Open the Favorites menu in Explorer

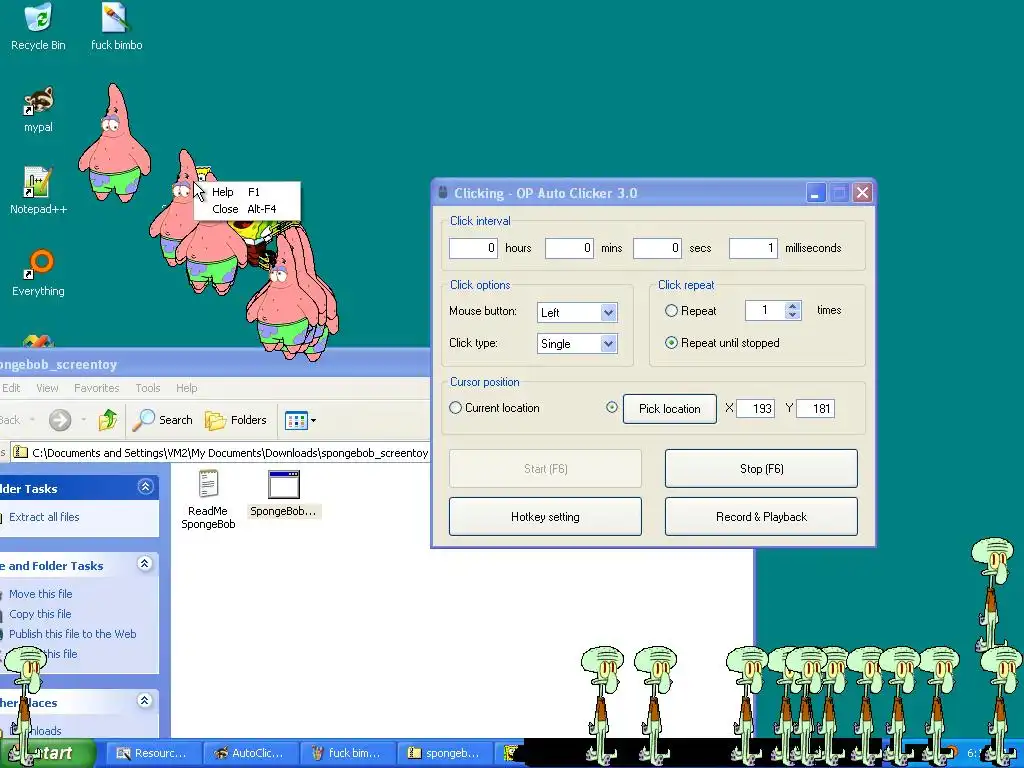point(97,388)
